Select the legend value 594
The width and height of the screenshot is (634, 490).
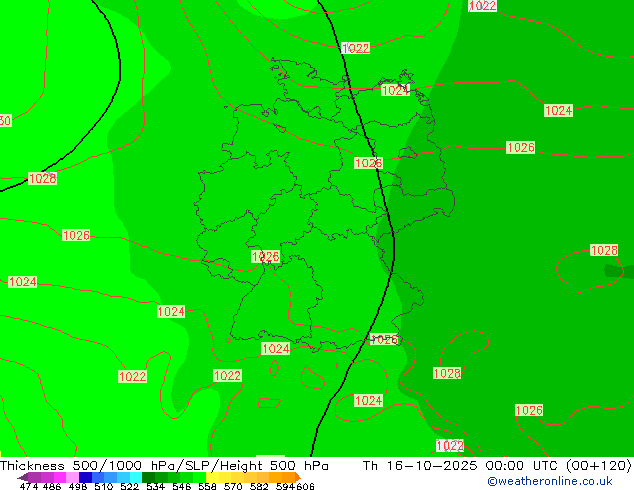[285, 486]
